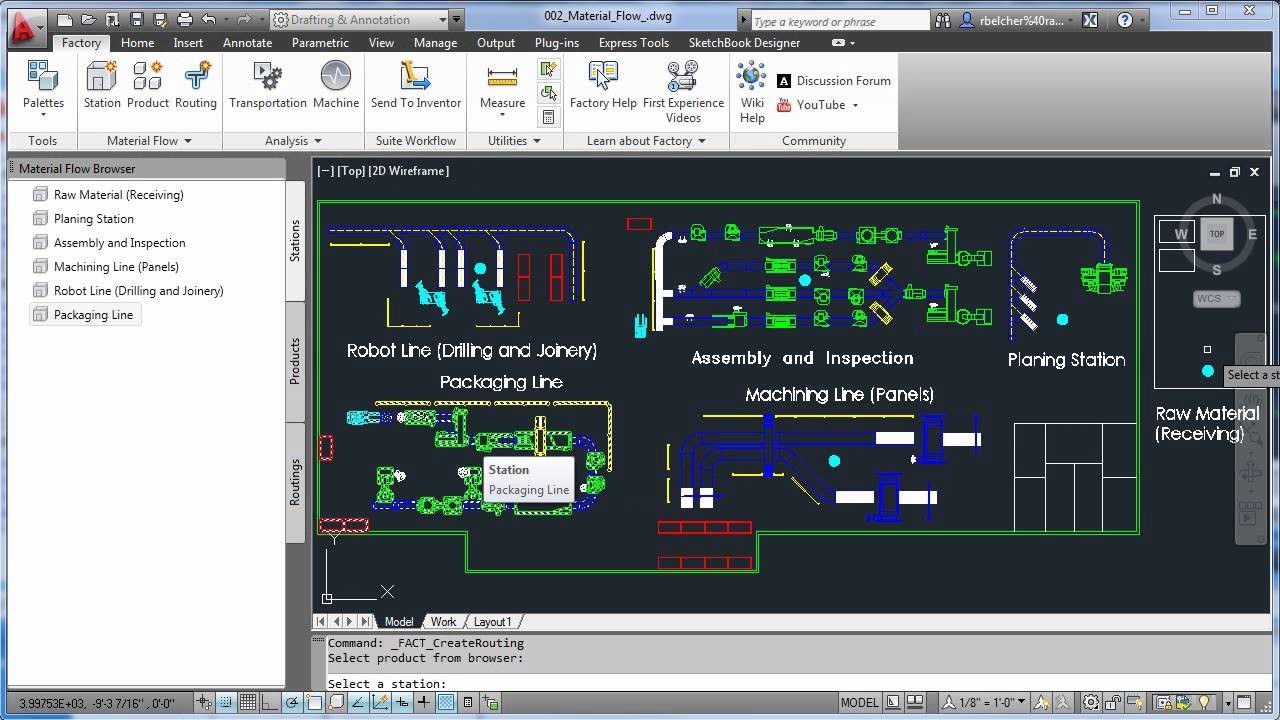Viewport: 1280px width, 720px height.
Task: Switch to the Parametric ribbon tab
Action: [x=320, y=42]
